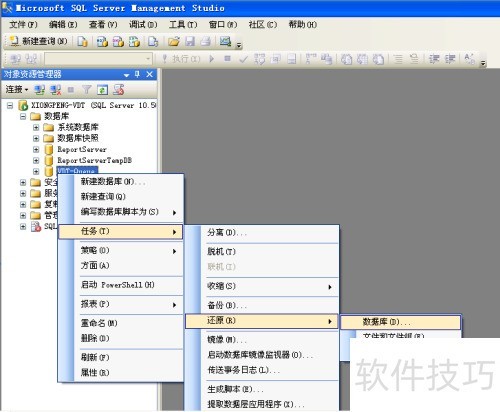Screen dimensions: 500x412
Task: Open the 报表(P) submenu
Action: 121,304
